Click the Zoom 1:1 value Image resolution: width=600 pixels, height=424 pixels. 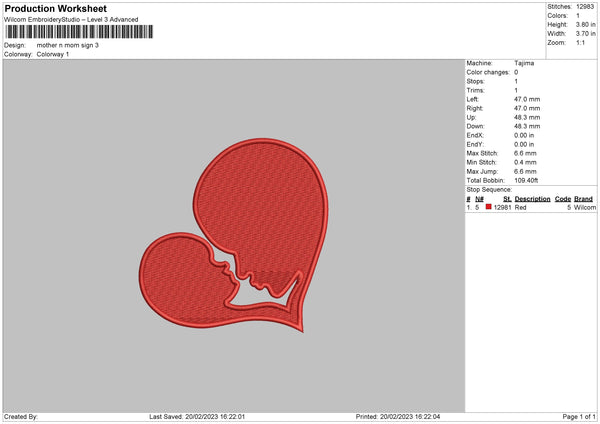click(x=580, y=42)
